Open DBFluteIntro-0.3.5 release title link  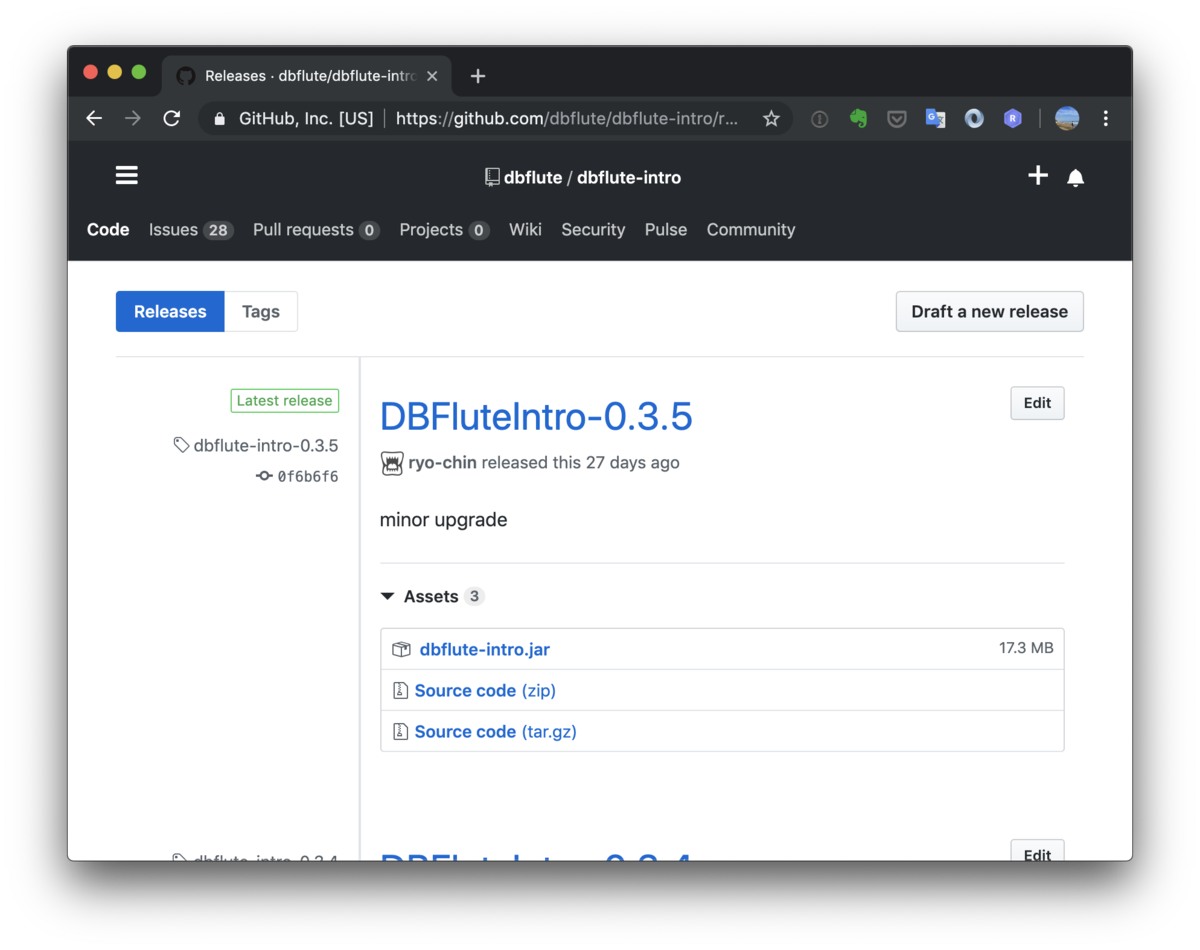click(x=536, y=416)
